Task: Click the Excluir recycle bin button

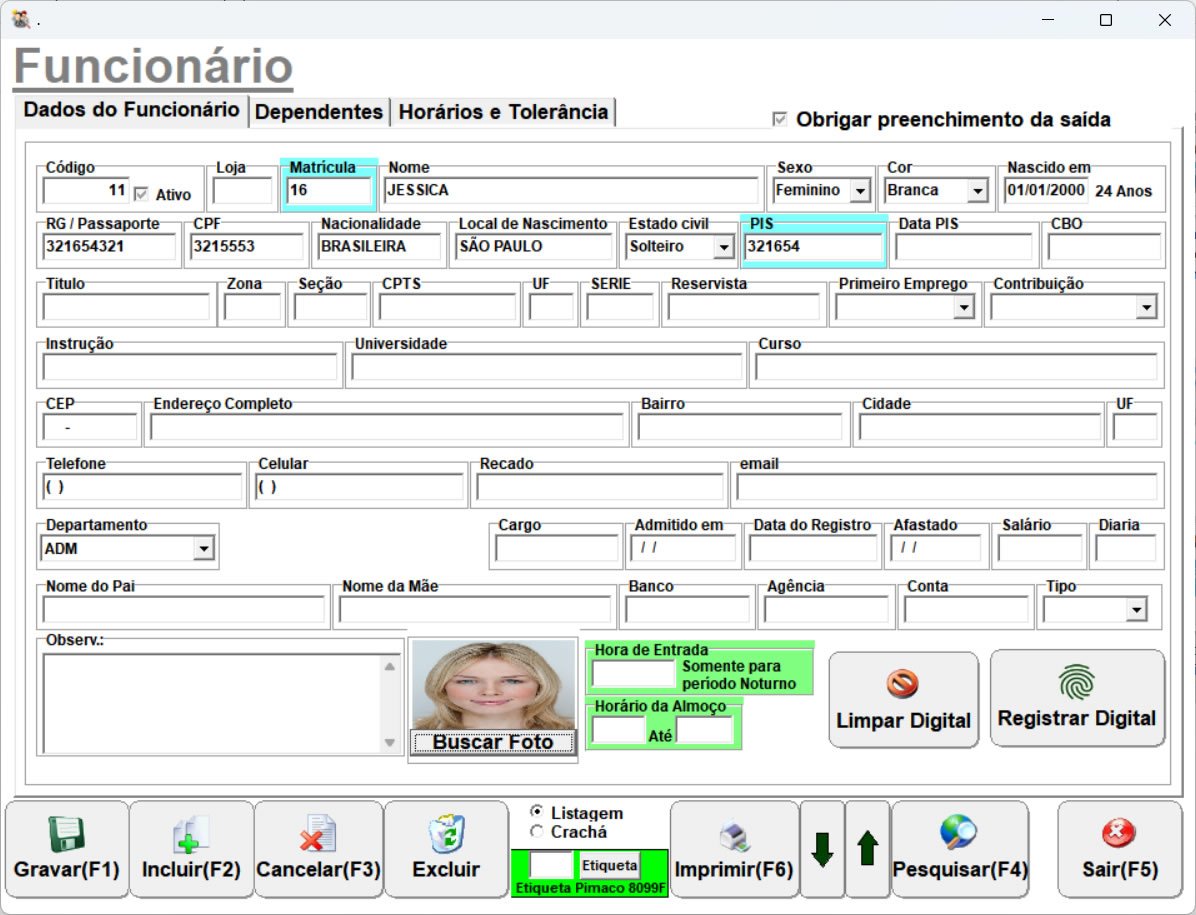Action: 446,849
